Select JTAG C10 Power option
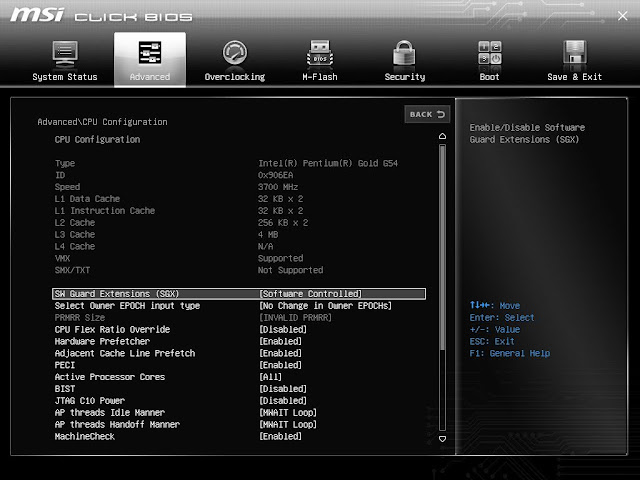 [x=89, y=400]
